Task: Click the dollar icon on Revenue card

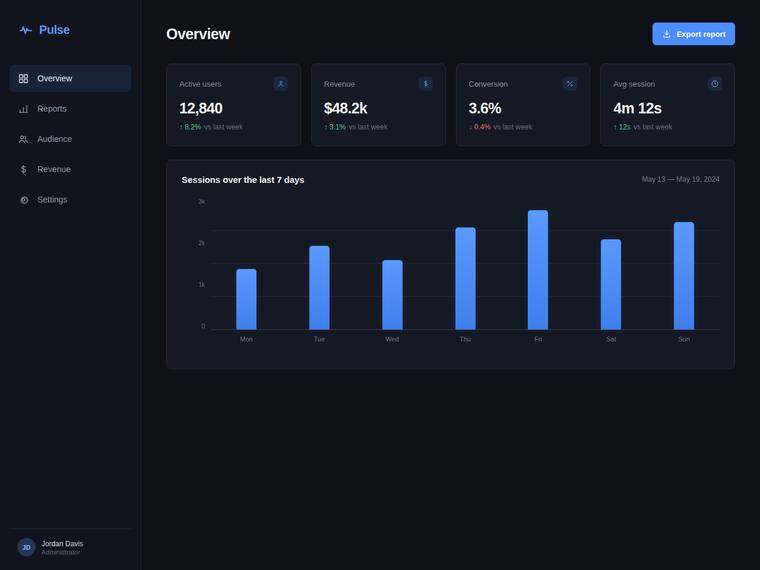Action: [426, 84]
